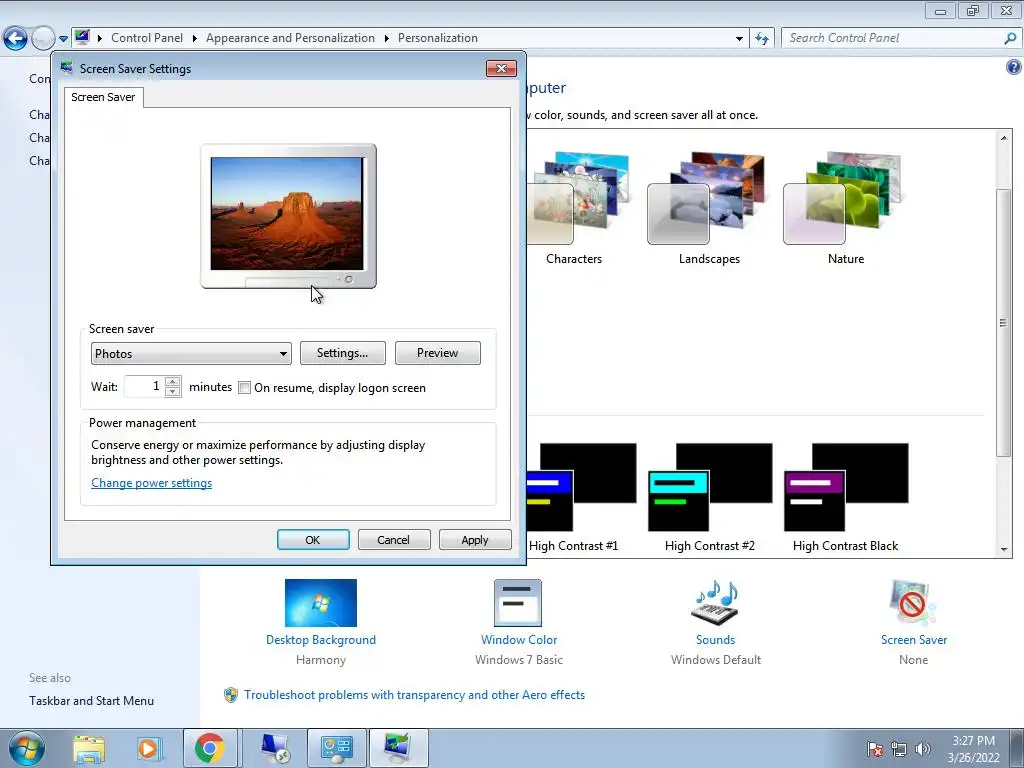Click Control Panel breadcrumb
Viewport: 1024px width, 768px height.
pyautogui.click(x=147, y=38)
